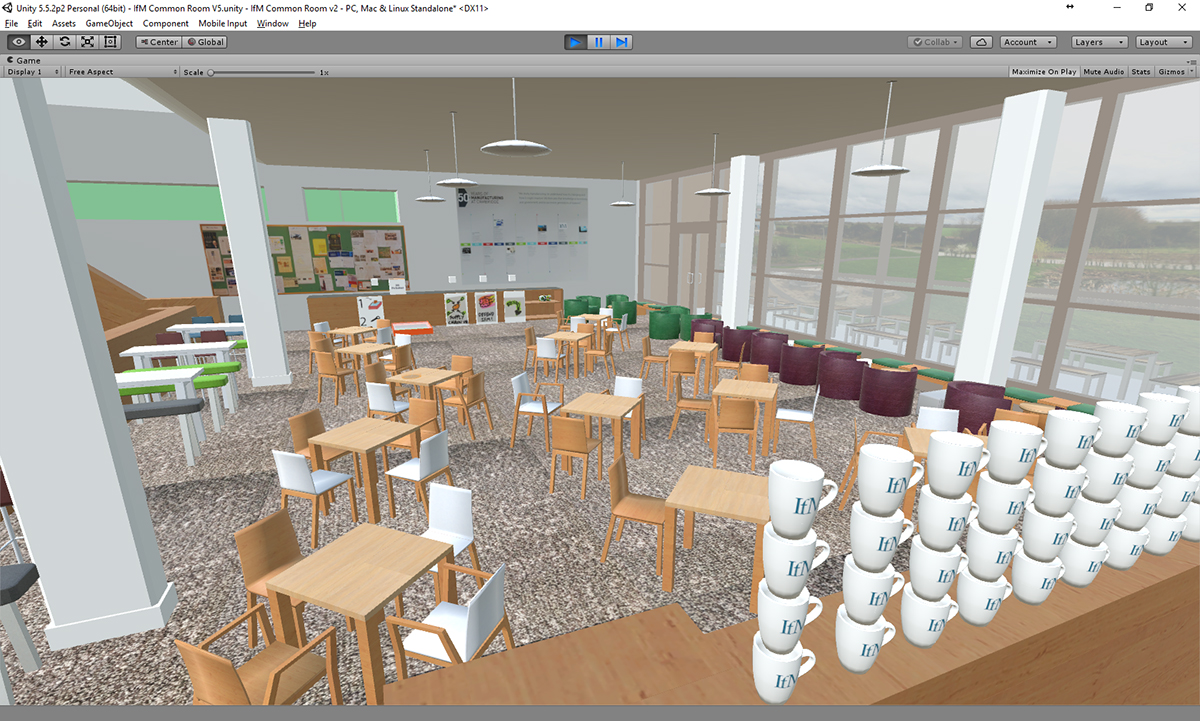Viewport: 1200px width, 721px height.
Task: Toggle the Gizmos button
Action: [x=1169, y=72]
